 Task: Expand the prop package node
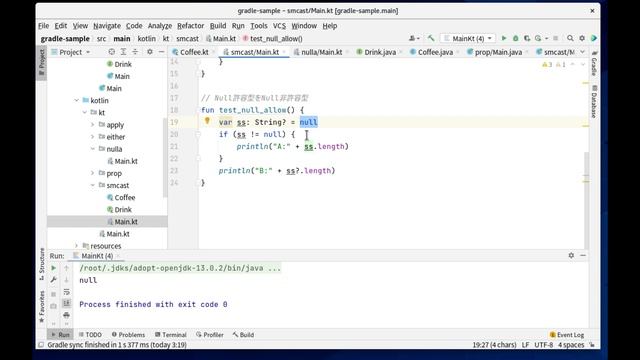(x=93, y=173)
